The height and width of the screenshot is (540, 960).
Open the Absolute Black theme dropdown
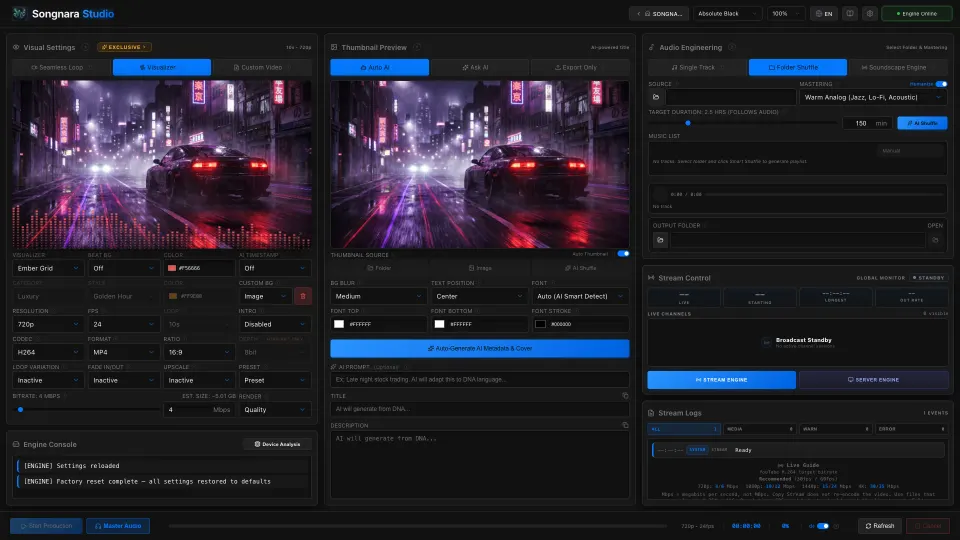pyautogui.click(x=727, y=13)
